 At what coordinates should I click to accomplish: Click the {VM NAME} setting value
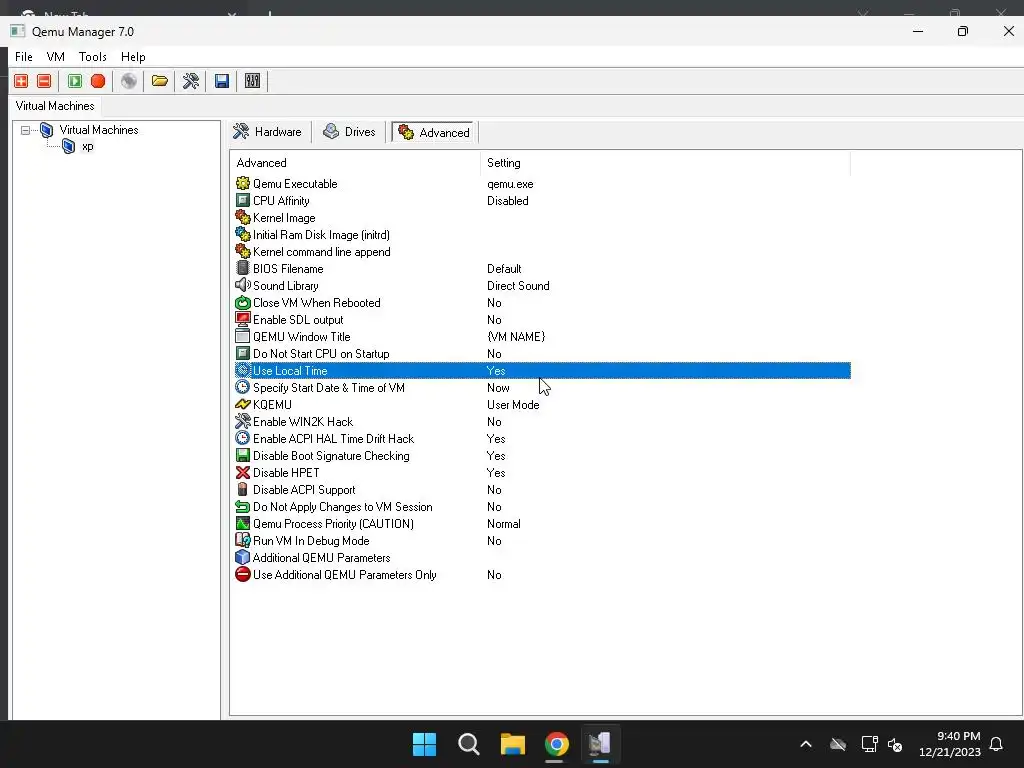516,336
